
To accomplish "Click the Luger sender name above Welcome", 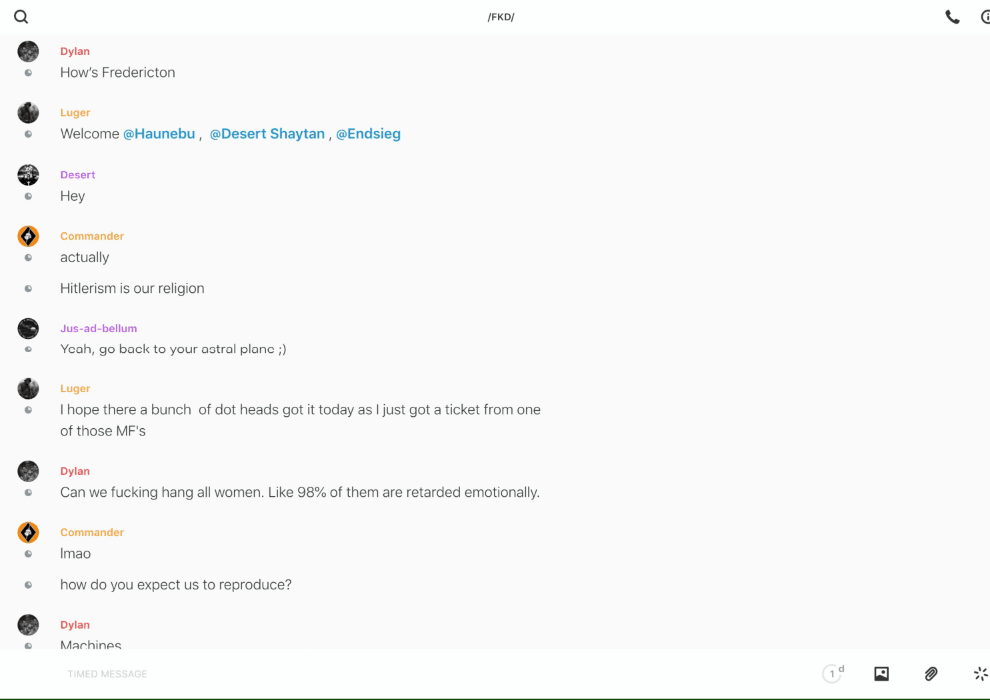I will tap(75, 113).
